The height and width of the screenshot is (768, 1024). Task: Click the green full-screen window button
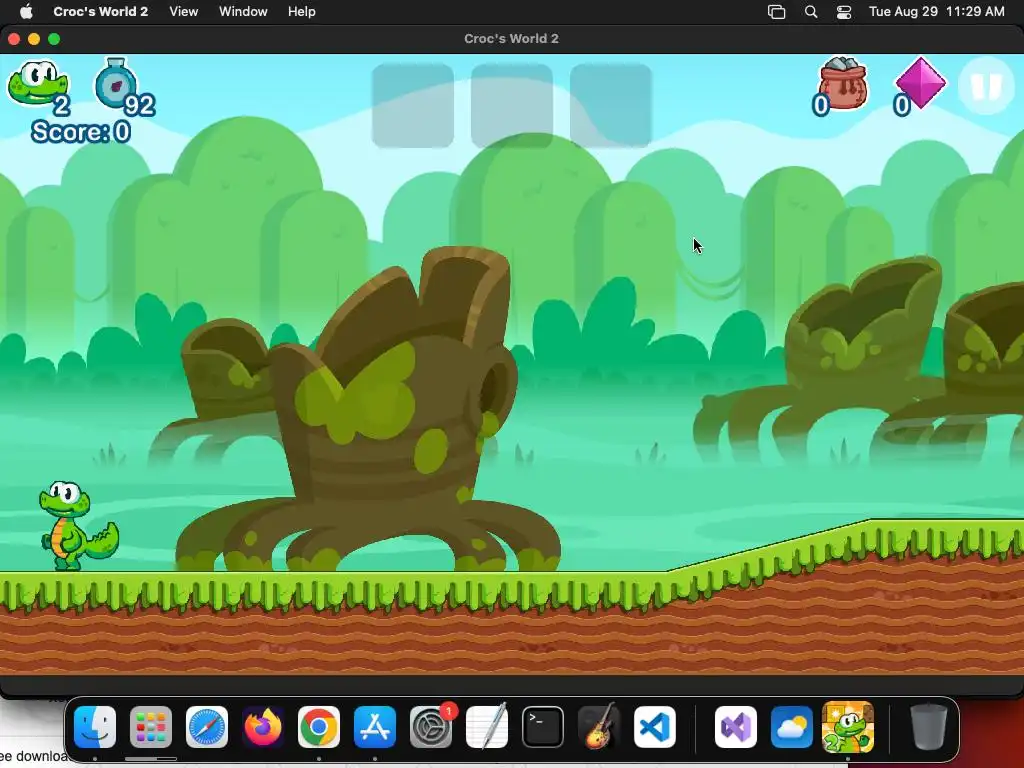point(54,39)
